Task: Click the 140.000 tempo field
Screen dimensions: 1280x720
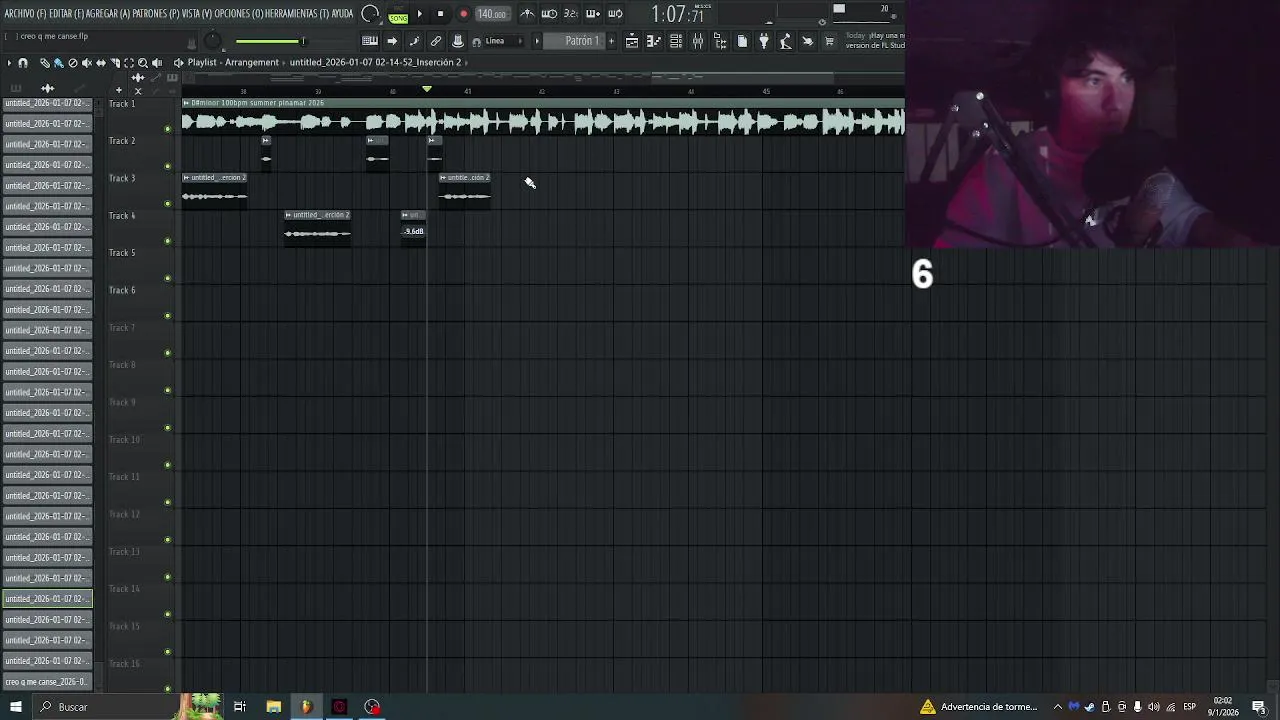Action: [491, 14]
